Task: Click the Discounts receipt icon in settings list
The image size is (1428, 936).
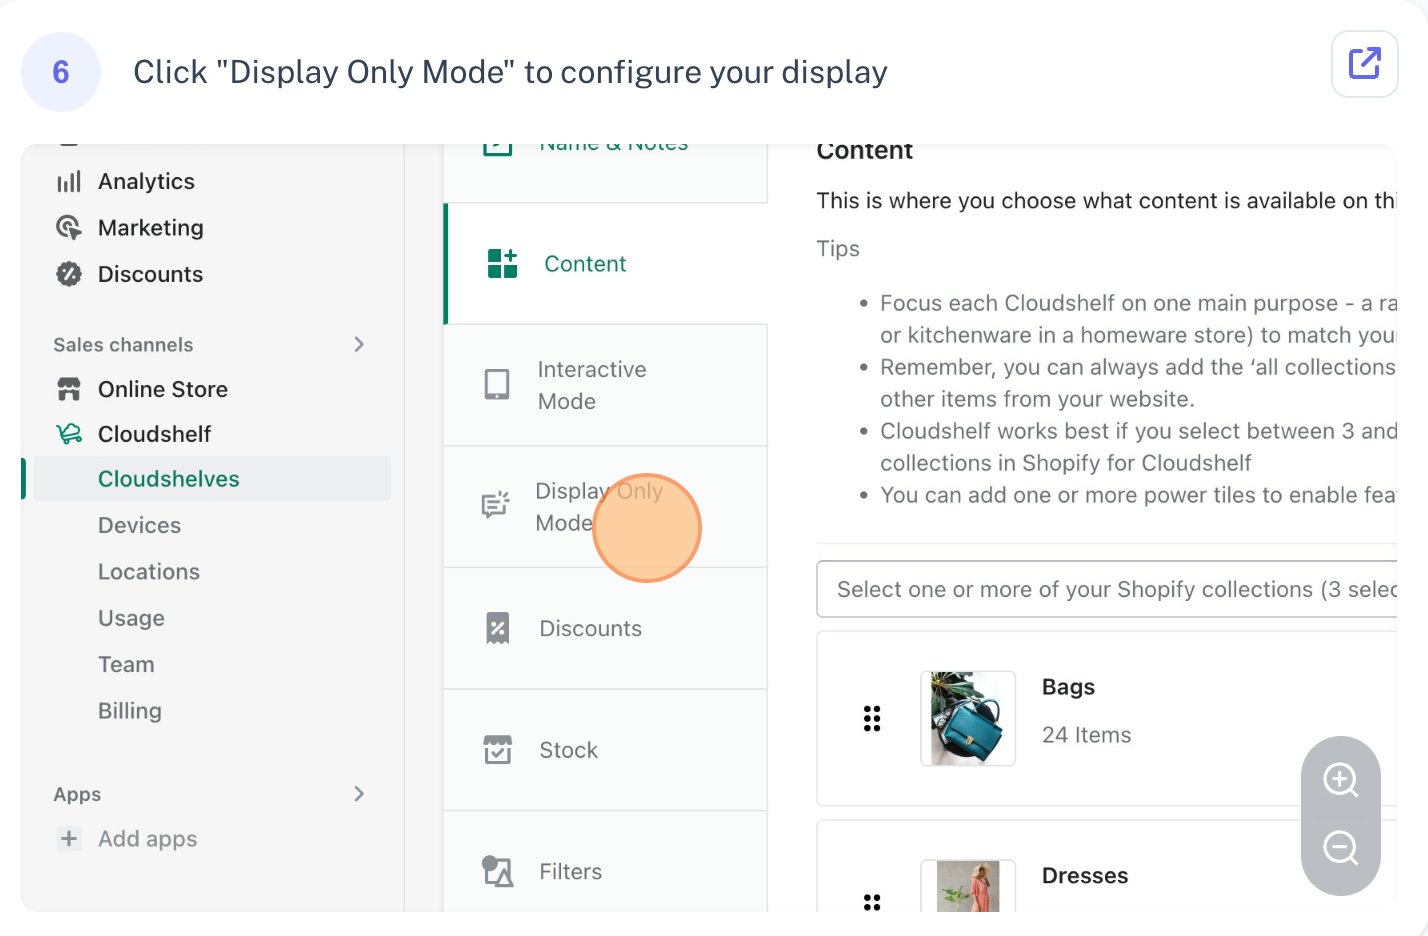Action: (x=497, y=628)
